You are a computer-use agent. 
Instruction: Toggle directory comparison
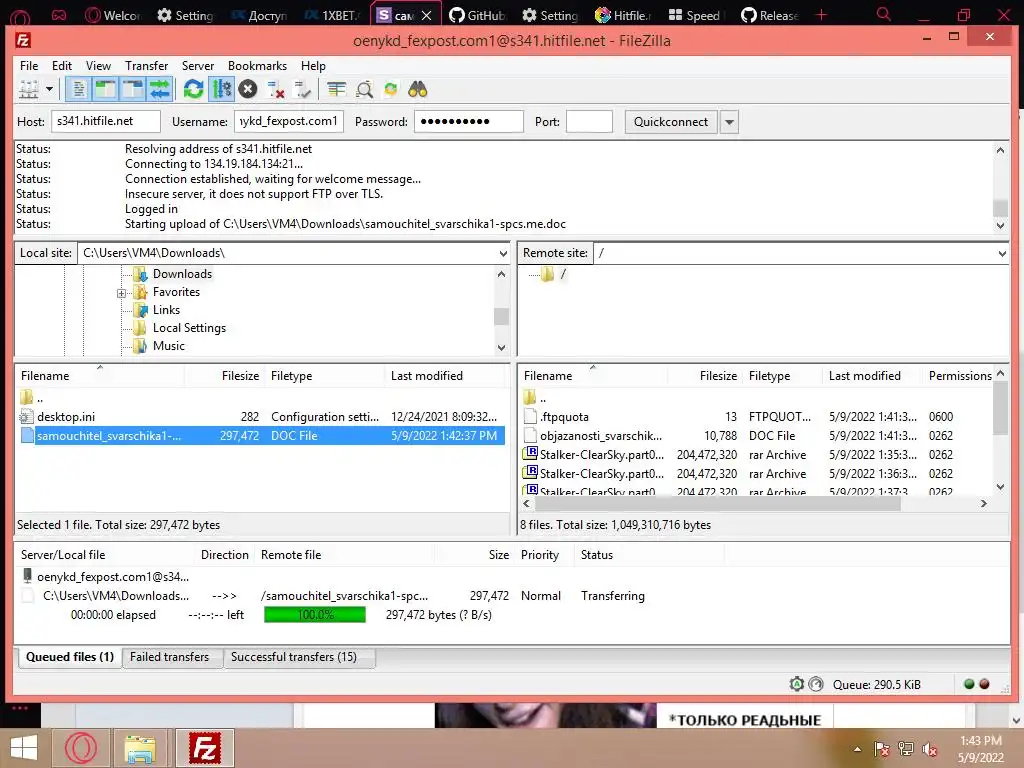pos(364,89)
